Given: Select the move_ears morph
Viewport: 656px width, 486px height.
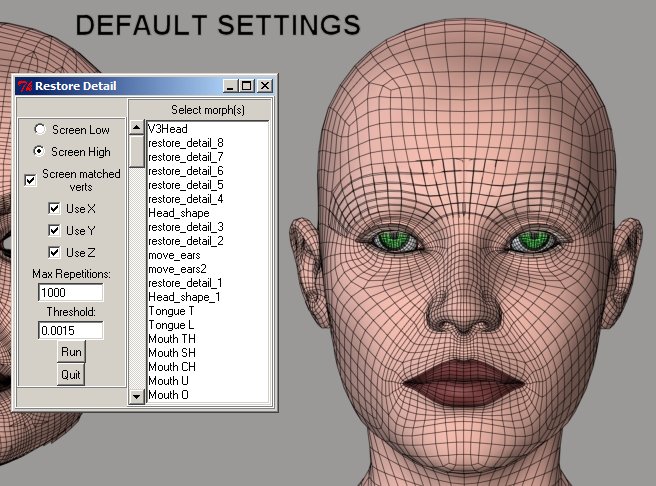Looking at the screenshot, I should click(x=174, y=255).
